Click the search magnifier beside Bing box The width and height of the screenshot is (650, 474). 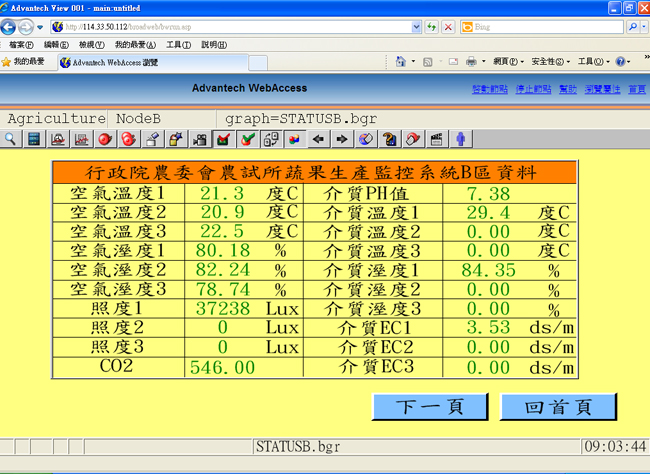[x=633, y=27]
